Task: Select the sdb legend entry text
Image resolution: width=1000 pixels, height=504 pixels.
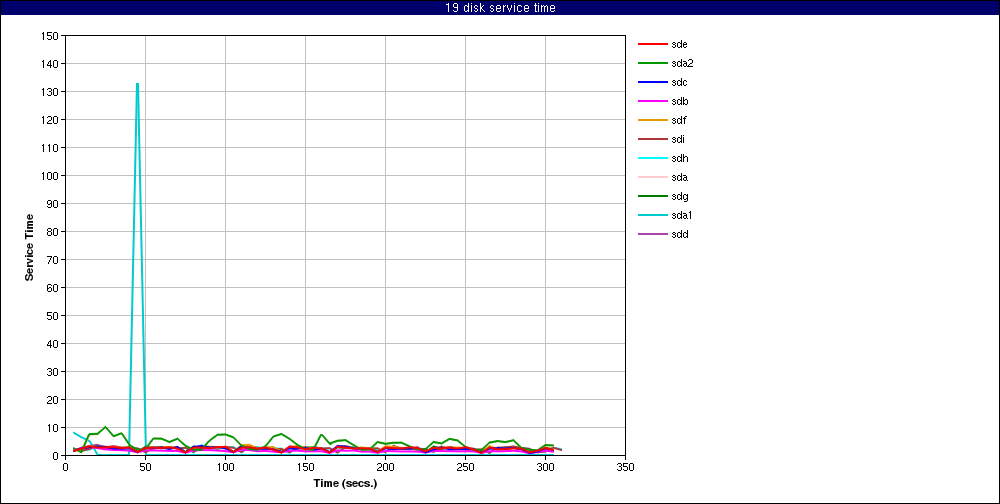Action: coord(679,101)
